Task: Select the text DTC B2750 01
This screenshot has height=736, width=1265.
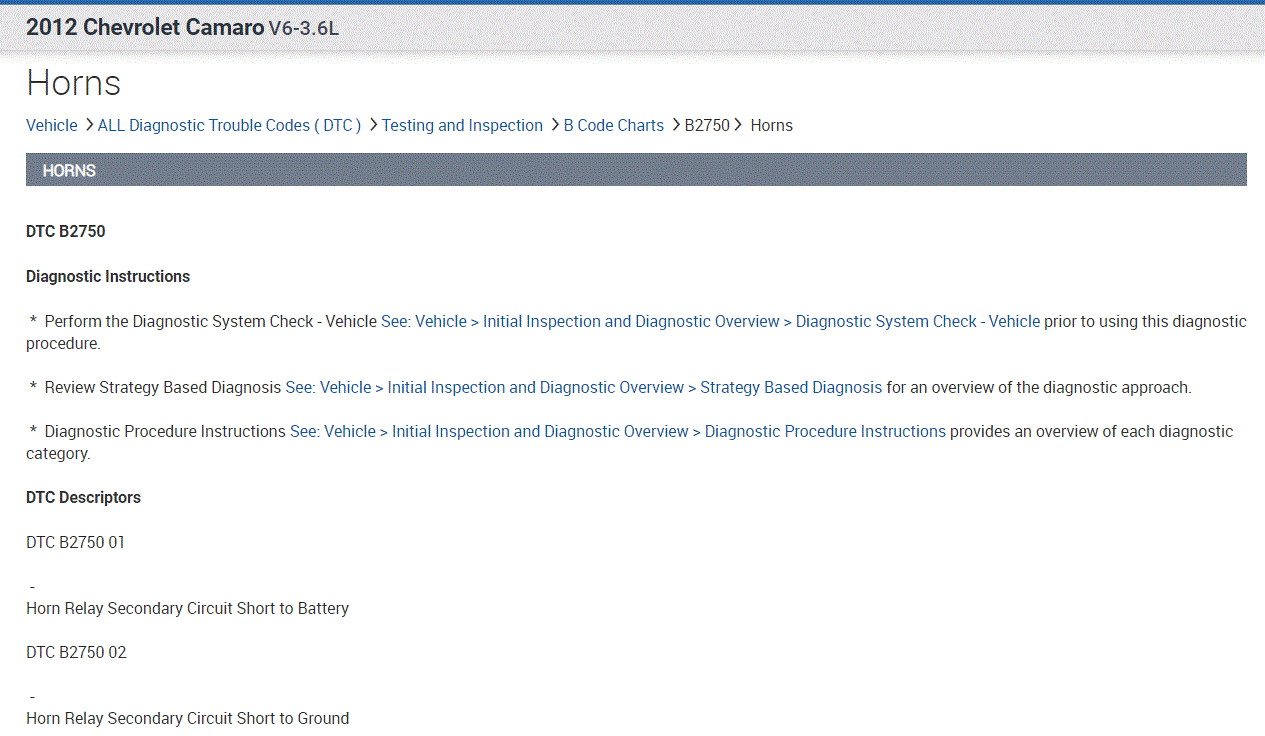Action: click(x=76, y=542)
